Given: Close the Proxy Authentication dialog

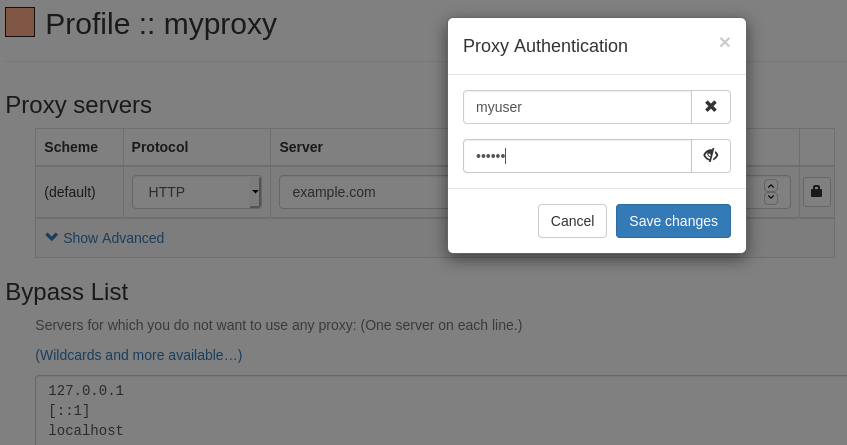Looking at the screenshot, I should pos(725,42).
